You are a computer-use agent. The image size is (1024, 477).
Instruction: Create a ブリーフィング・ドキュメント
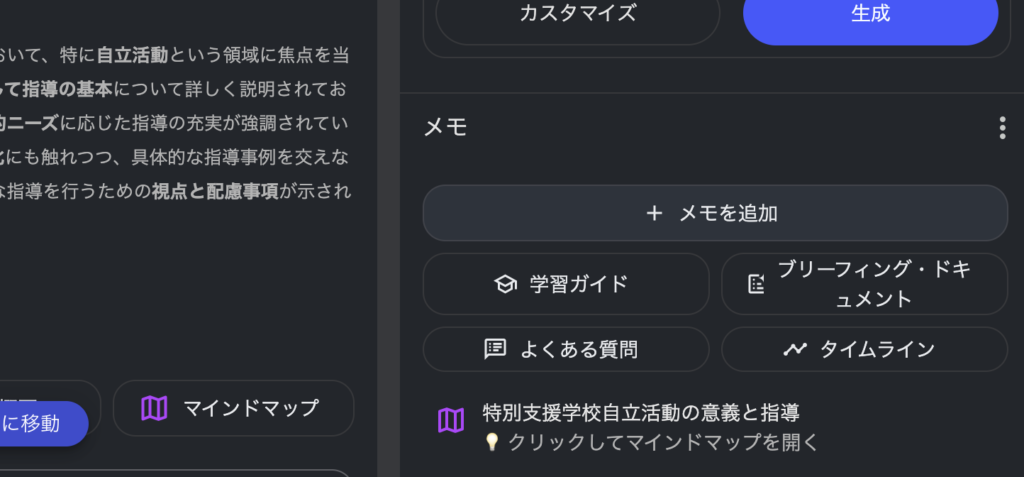coord(864,284)
